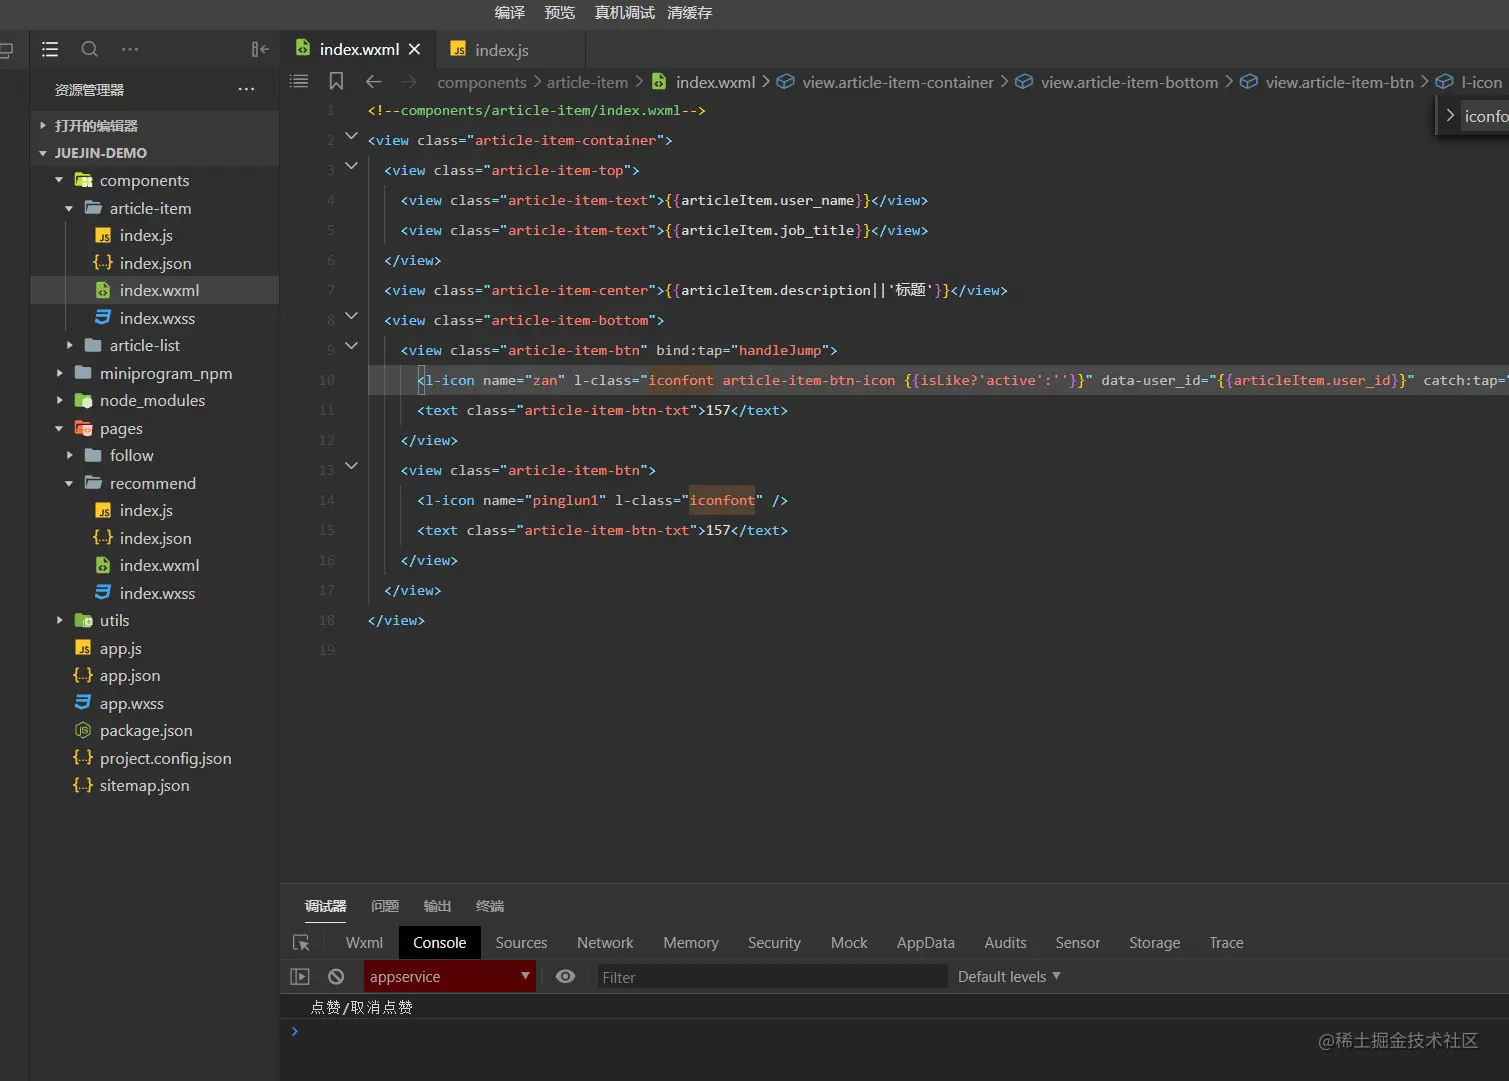
Task: Click the console Filter input field
Action: click(771, 977)
